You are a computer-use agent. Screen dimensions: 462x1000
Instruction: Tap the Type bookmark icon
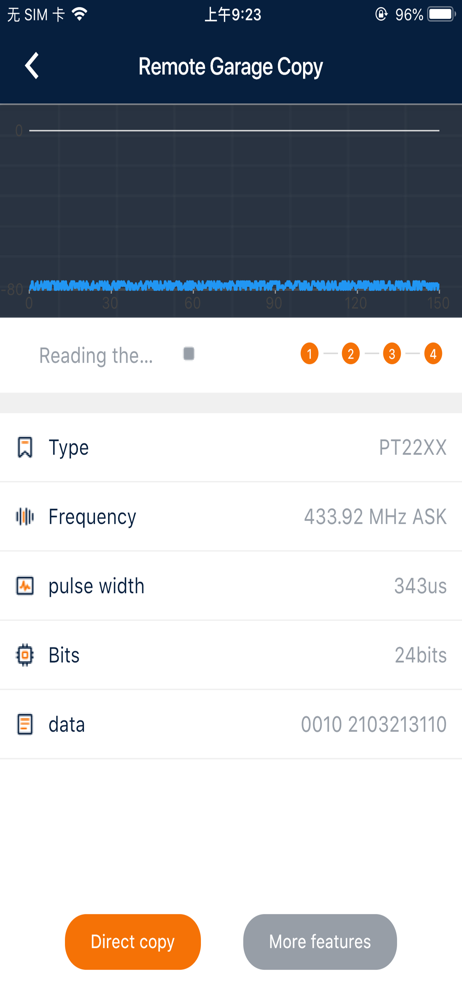(x=24, y=448)
